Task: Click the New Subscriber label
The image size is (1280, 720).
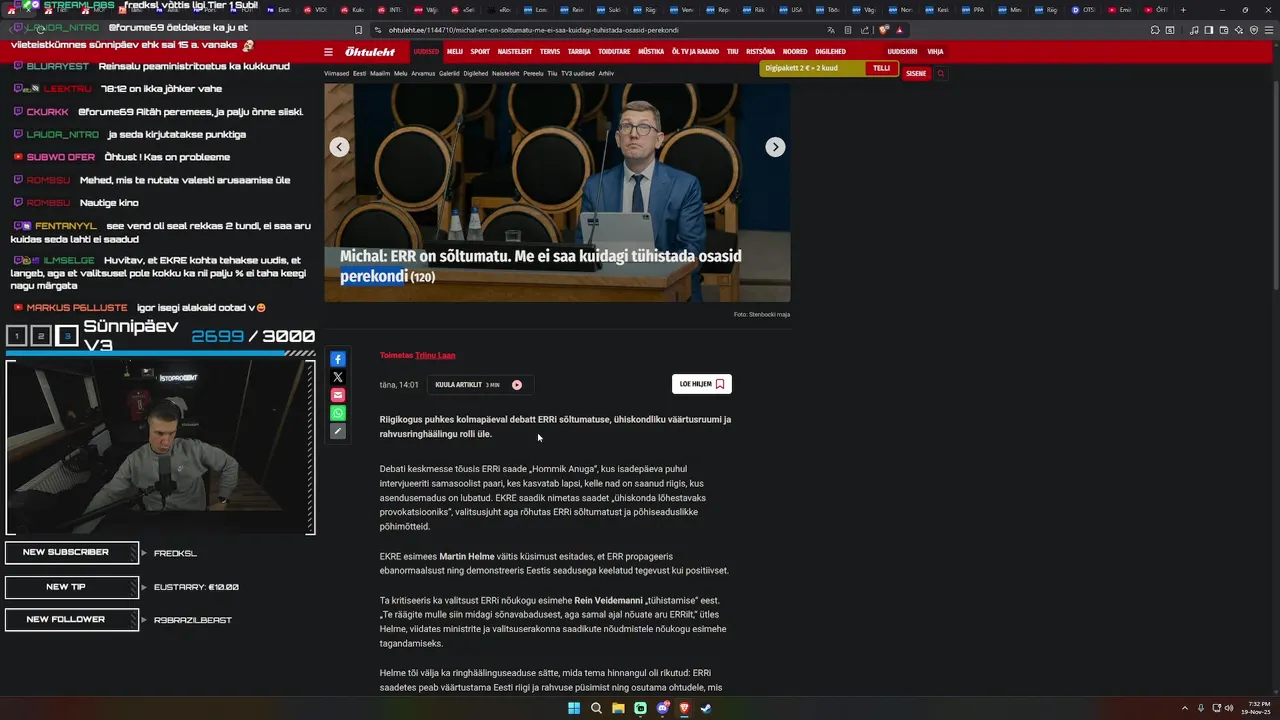Action: (x=71, y=552)
